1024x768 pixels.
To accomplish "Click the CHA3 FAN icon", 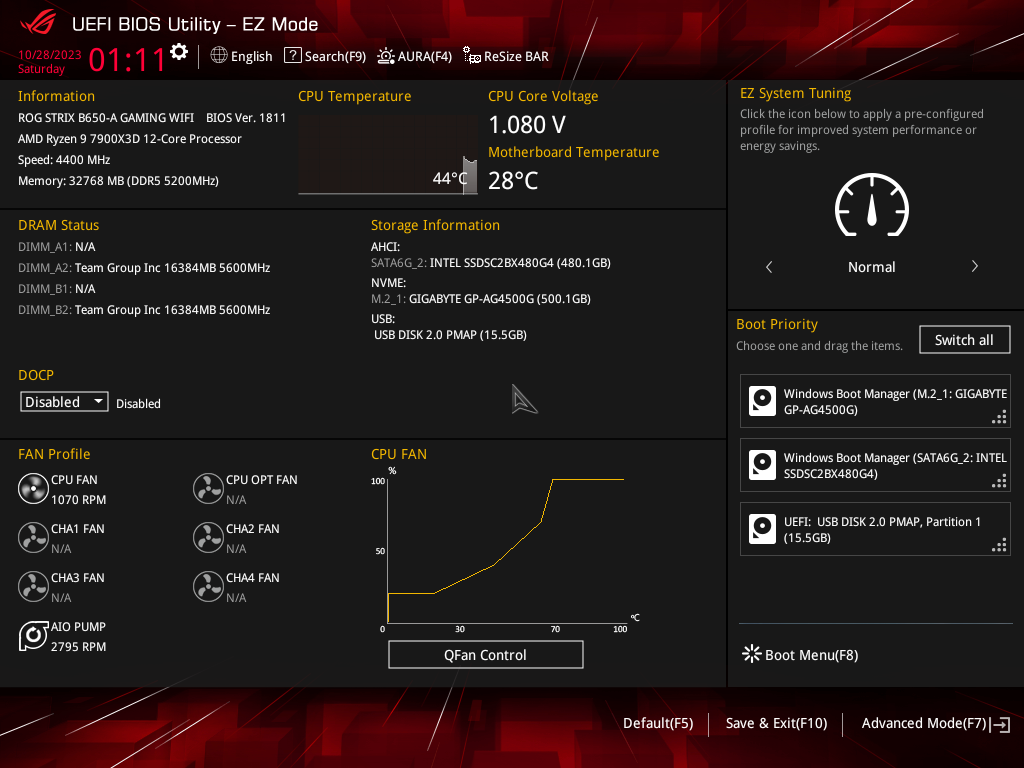I will [x=33, y=587].
